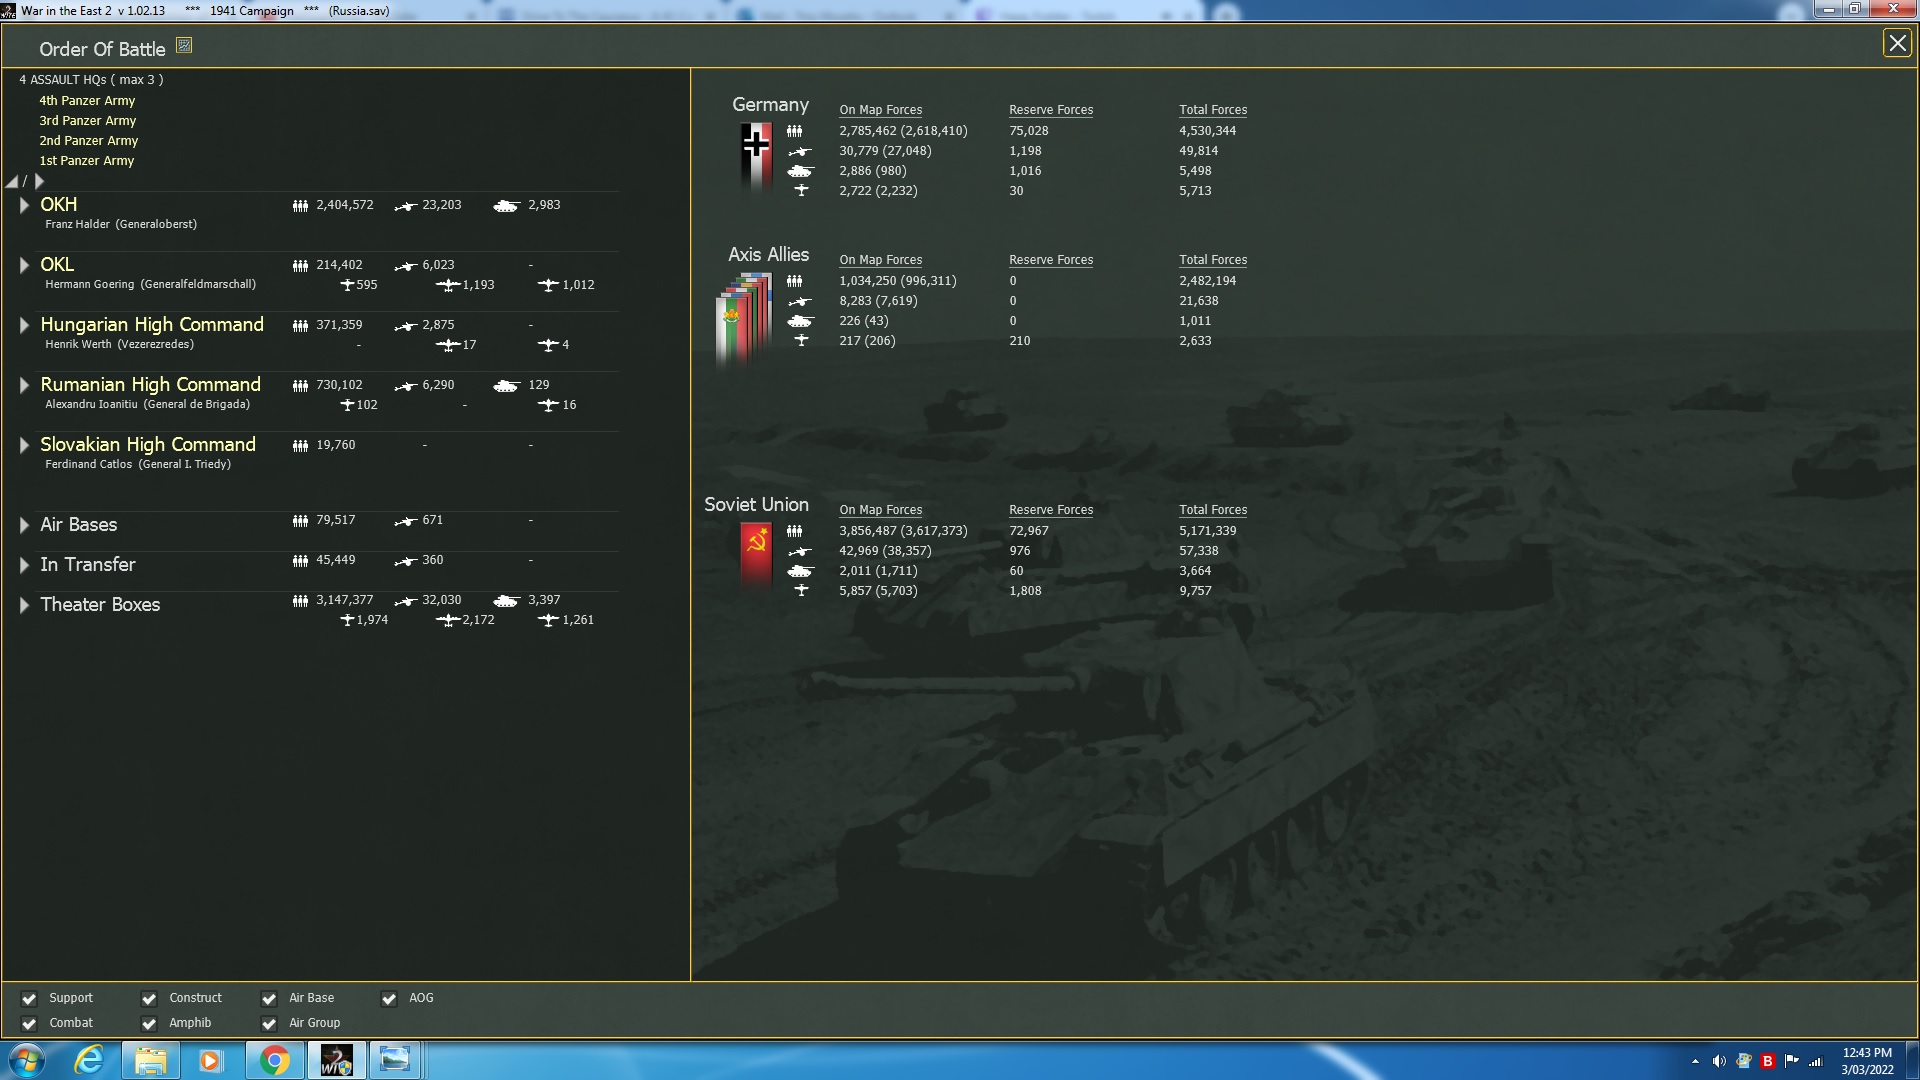Click Hungarian High Command manpower icon
Viewport: 1920px width, 1080px height.
click(x=300, y=326)
